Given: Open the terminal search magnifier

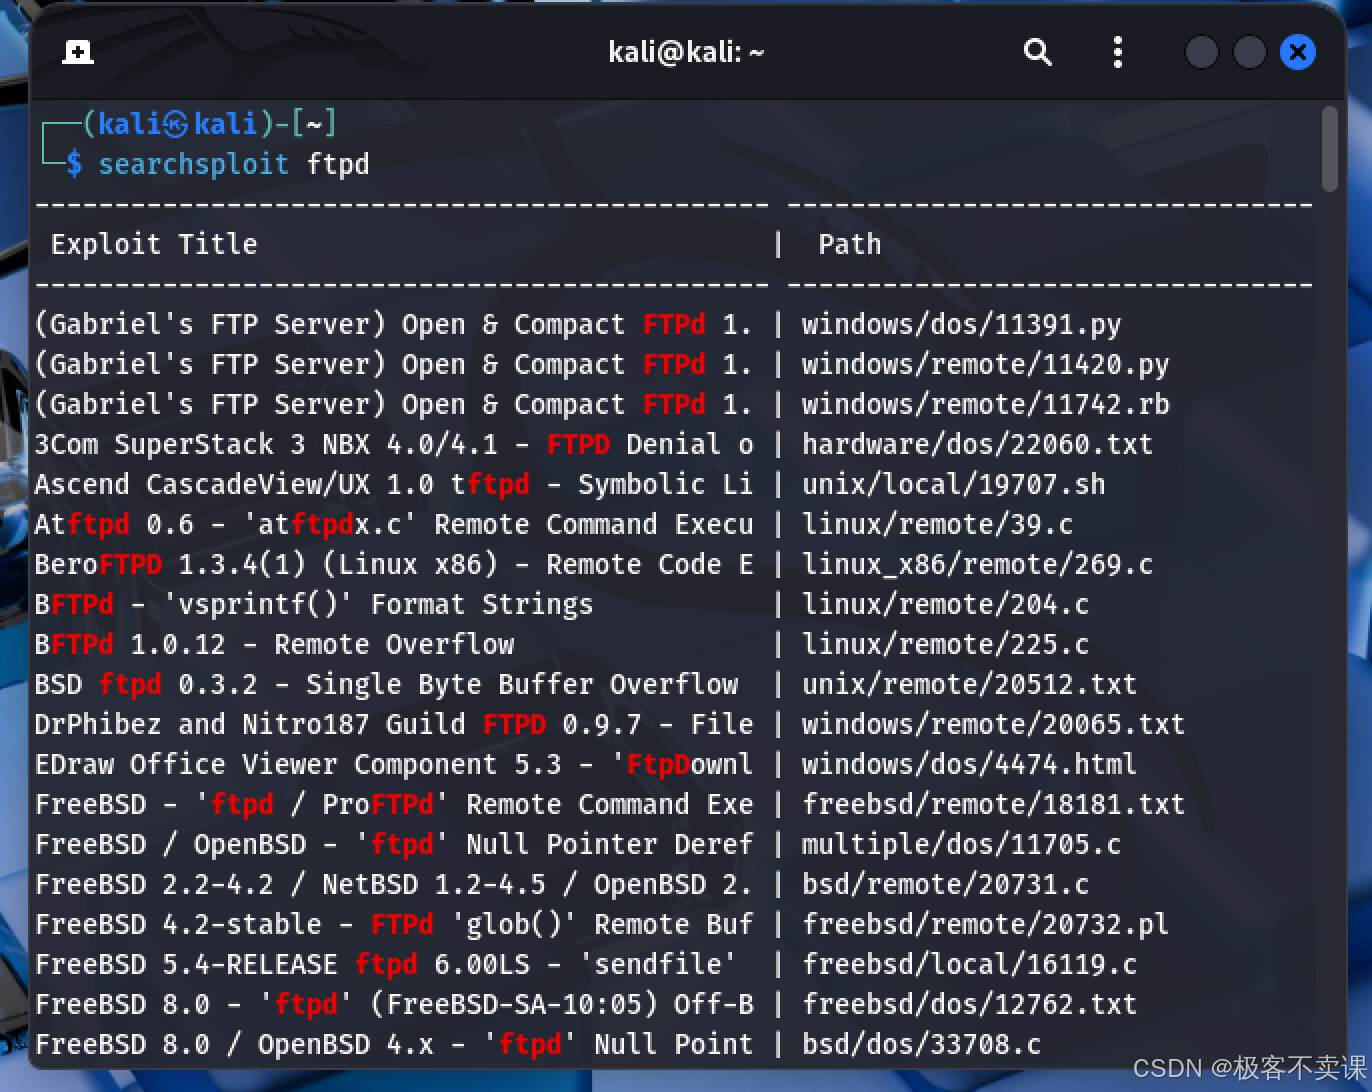Looking at the screenshot, I should [x=1038, y=52].
